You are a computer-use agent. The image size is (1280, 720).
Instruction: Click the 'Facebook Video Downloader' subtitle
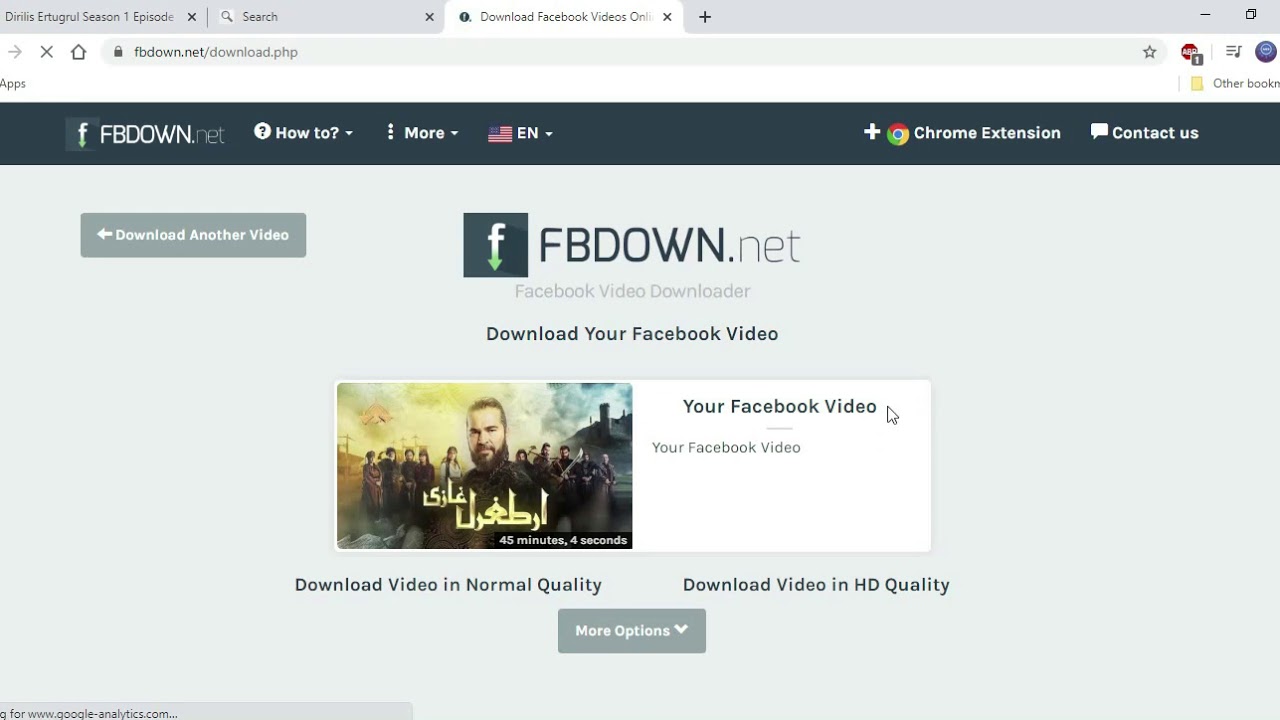(x=632, y=291)
